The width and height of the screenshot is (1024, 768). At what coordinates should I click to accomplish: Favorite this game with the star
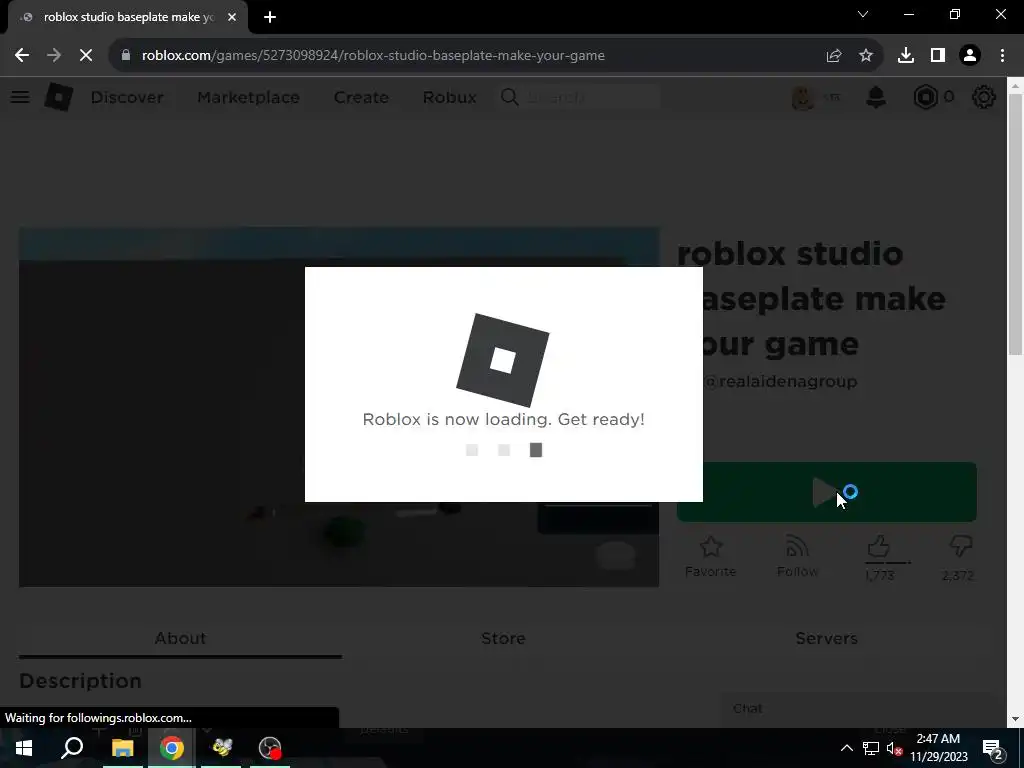[x=711, y=556]
